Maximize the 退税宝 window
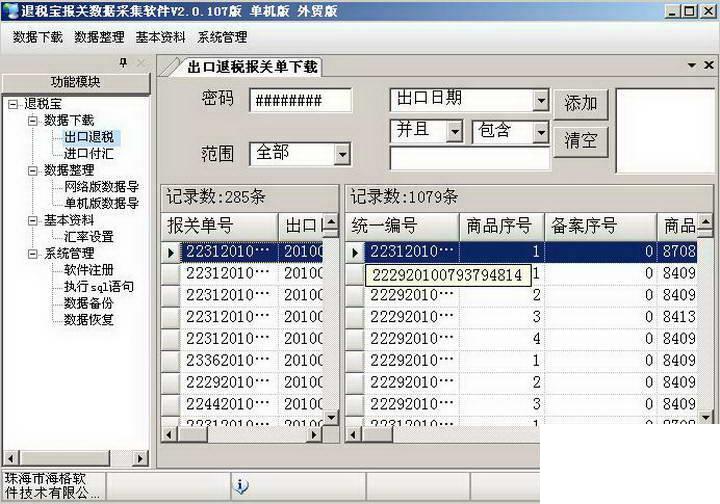720x504 pixels. tap(689, 10)
